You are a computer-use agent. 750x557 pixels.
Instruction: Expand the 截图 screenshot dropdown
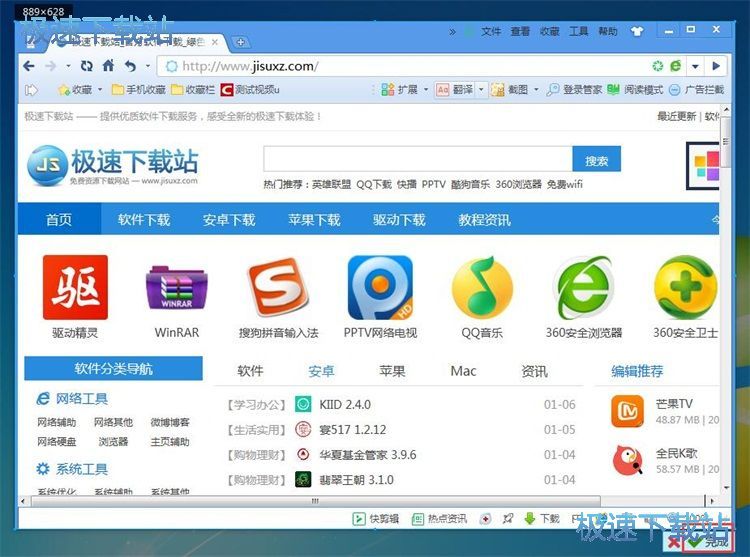coord(535,90)
